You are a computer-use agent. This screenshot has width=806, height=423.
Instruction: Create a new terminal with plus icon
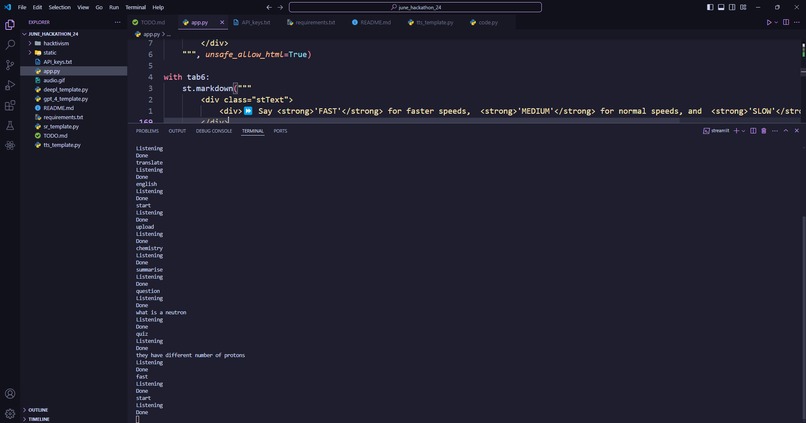[736, 131]
